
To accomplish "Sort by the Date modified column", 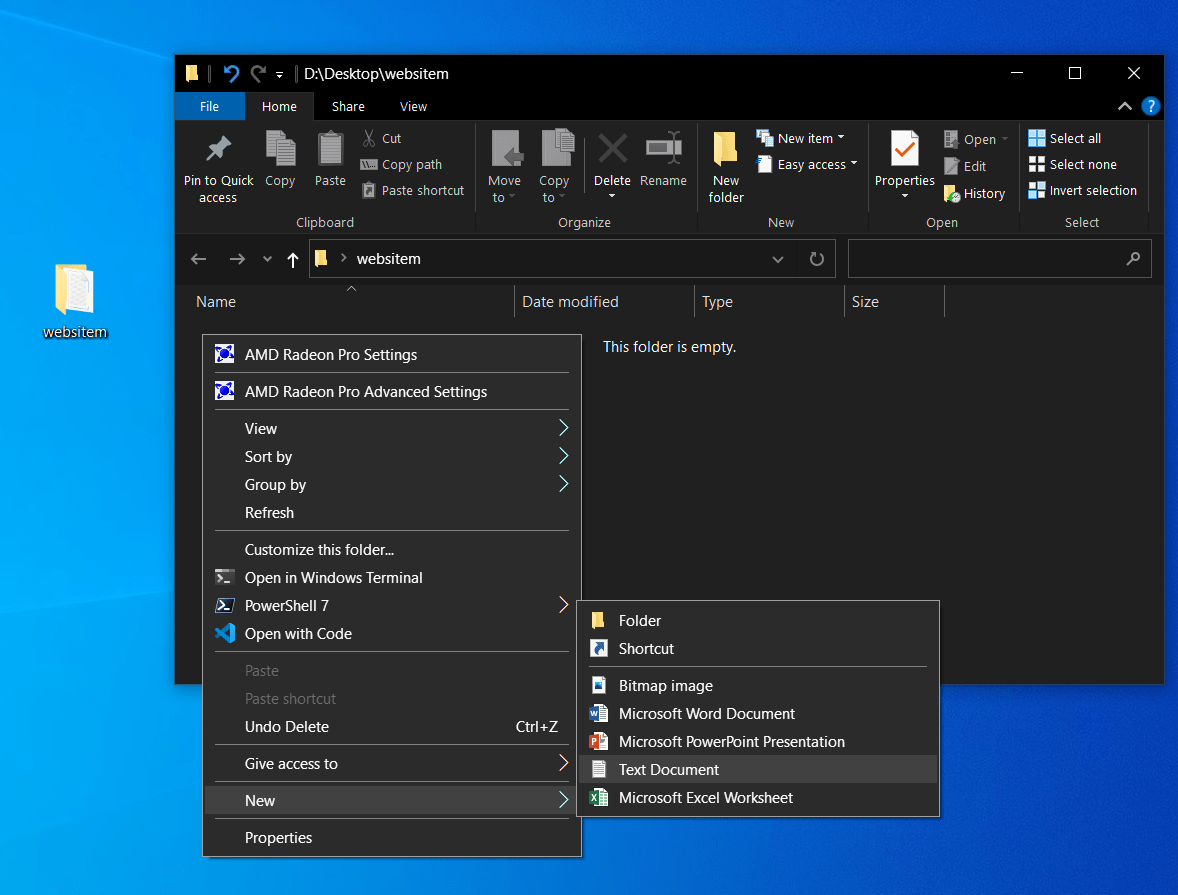I will coord(570,301).
